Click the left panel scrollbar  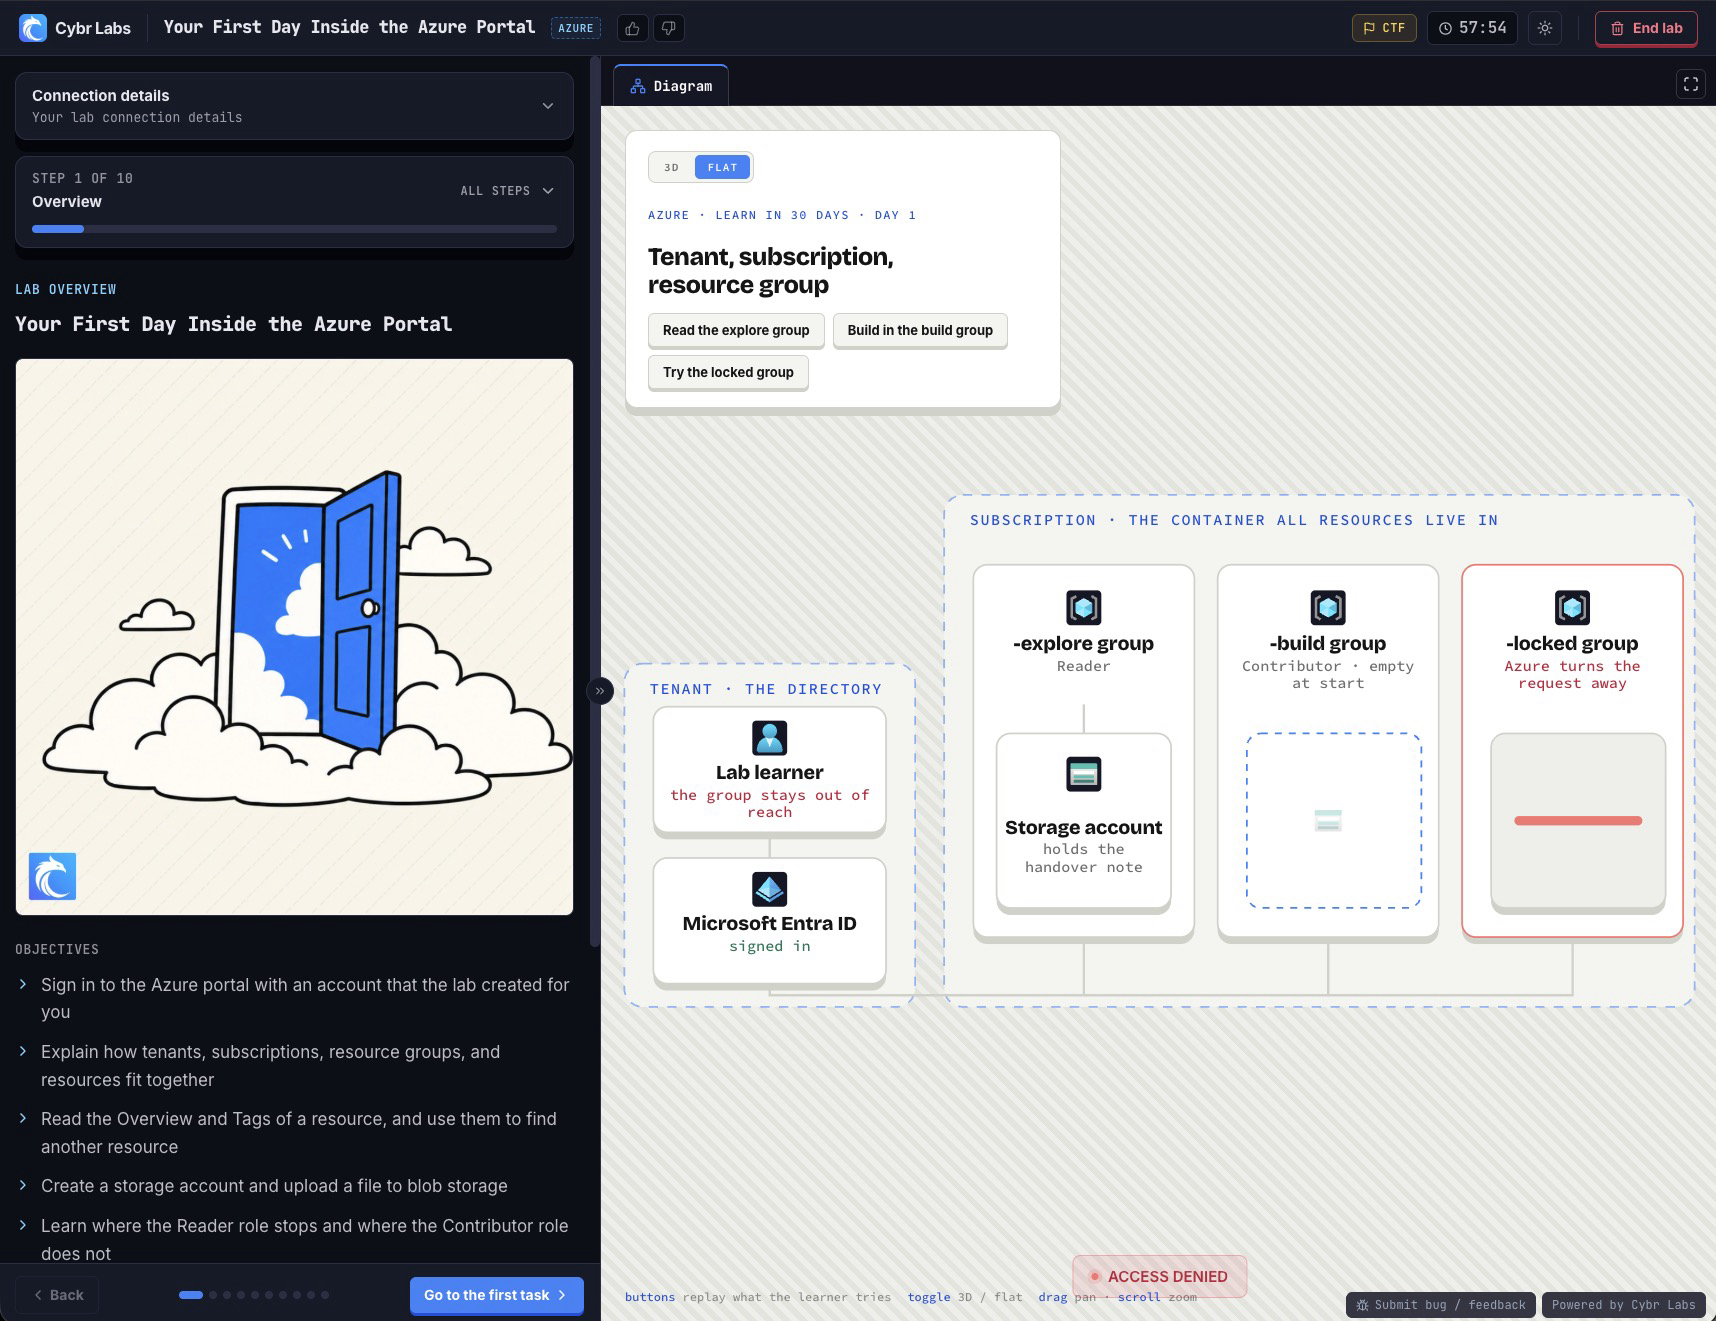click(595, 500)
